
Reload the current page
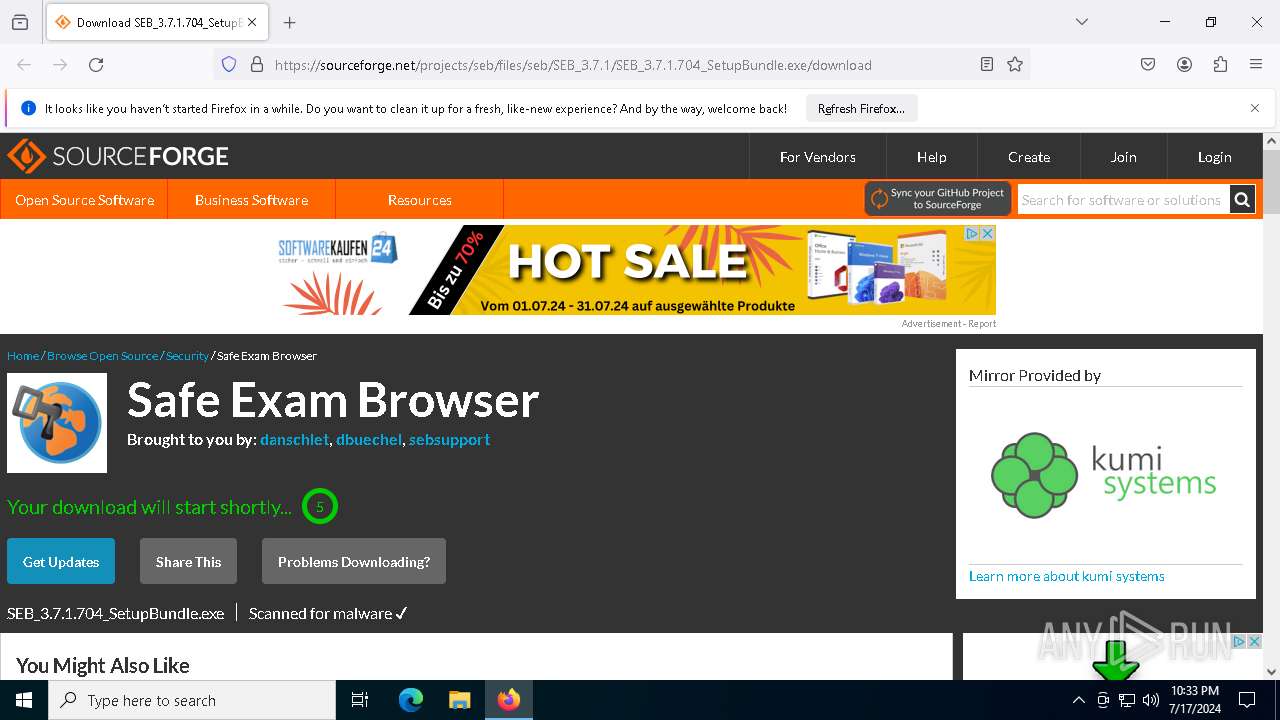(96, 65)
